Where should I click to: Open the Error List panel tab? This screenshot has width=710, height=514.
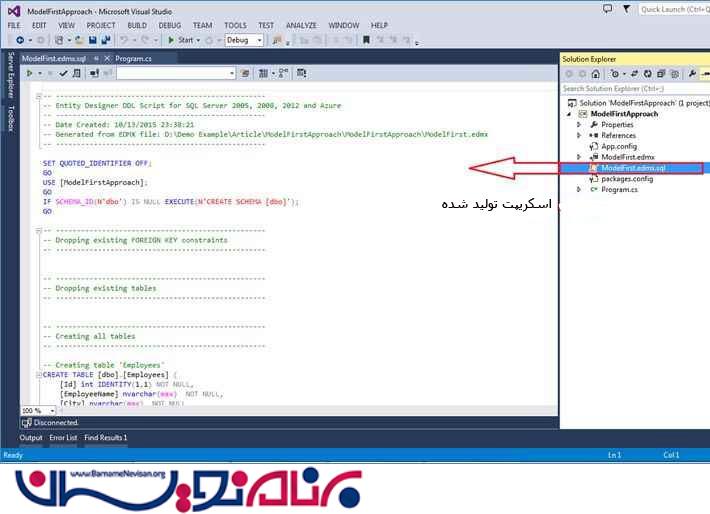pyautogui.click(x=63, y=438)
